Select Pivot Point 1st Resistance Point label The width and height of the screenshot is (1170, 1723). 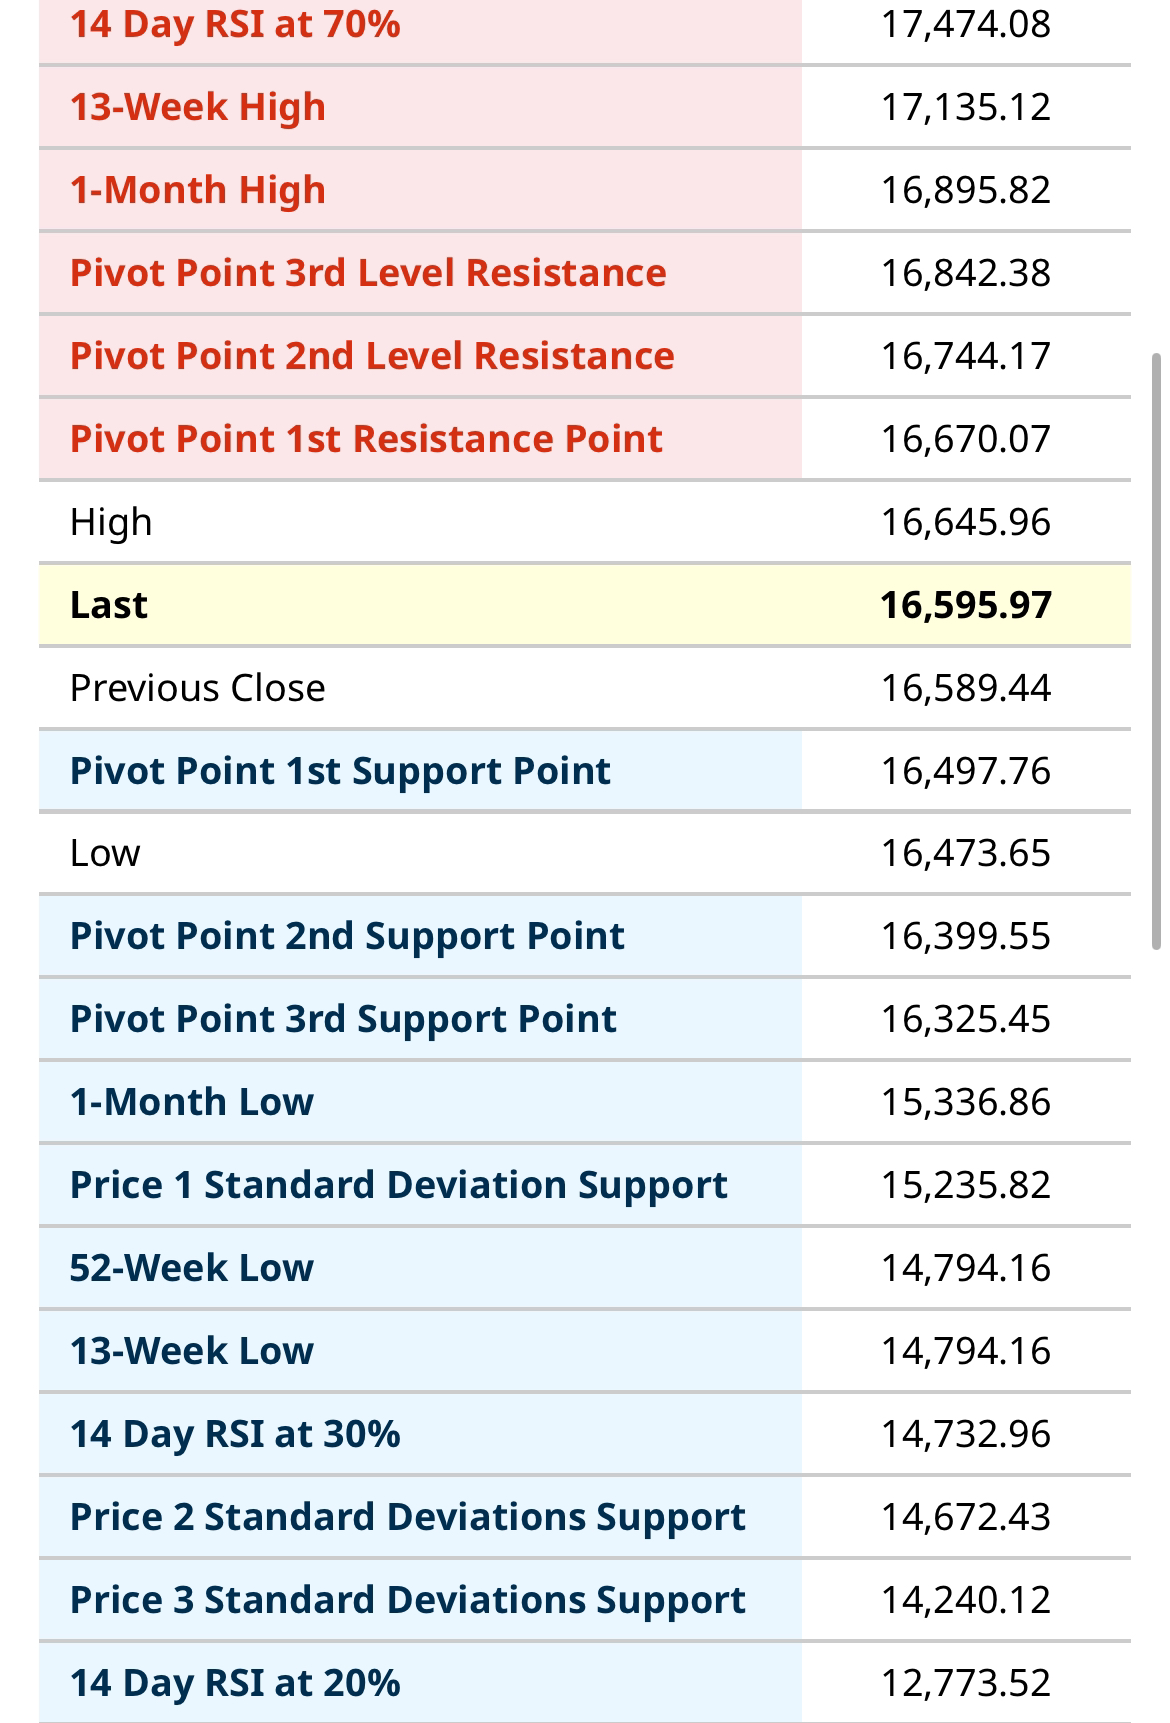tap(366, 439)
